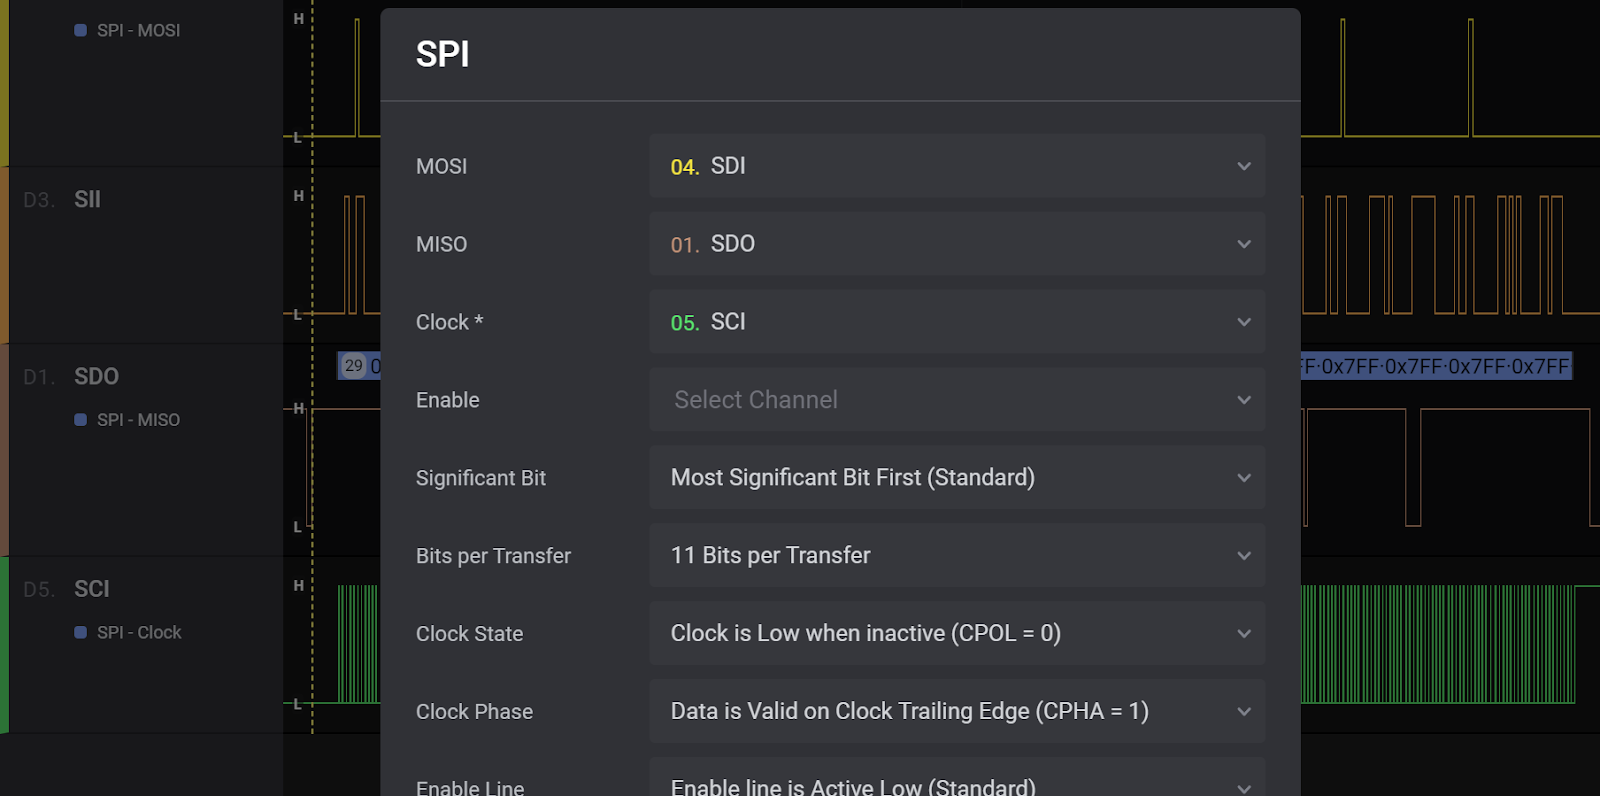Click the SPI - MISO analyzer badge icon

pos(81,420)
